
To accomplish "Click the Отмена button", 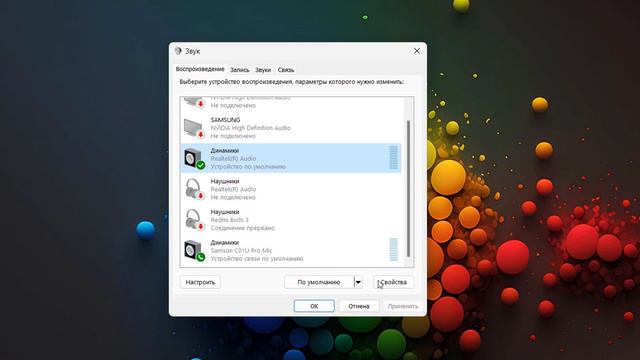I will pos(359,306).
